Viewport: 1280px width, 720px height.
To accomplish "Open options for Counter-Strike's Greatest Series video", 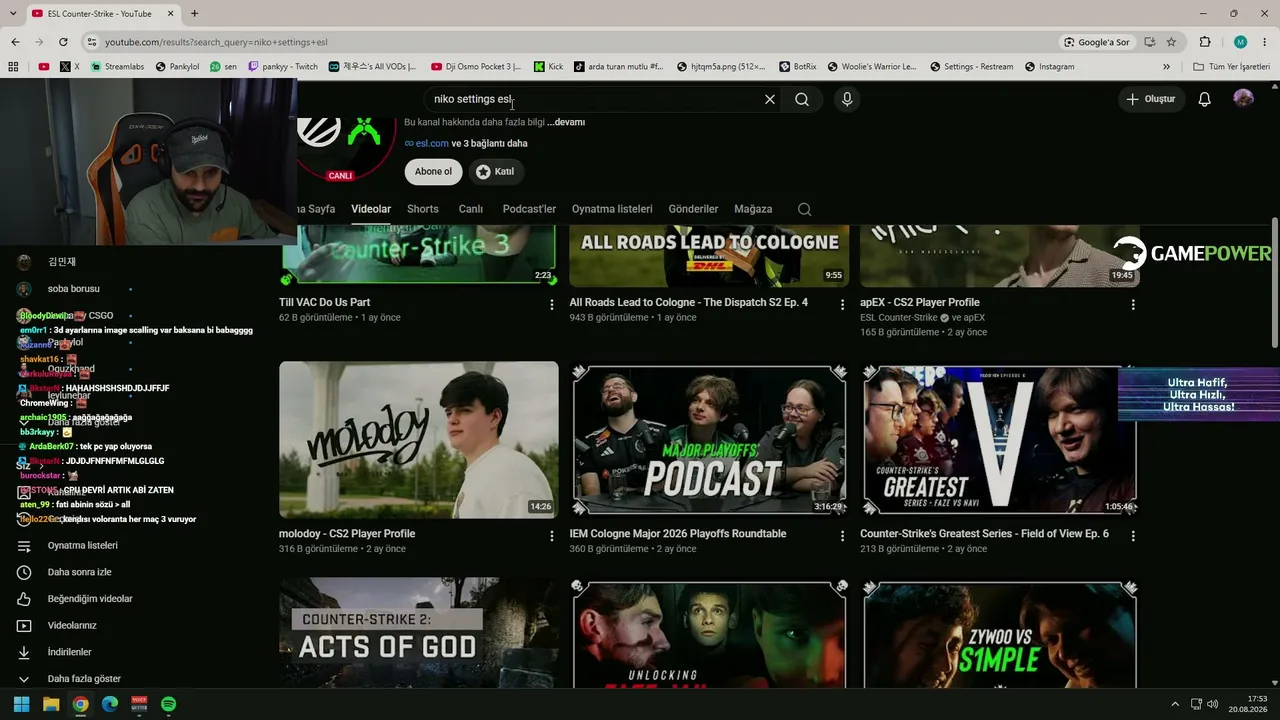I will tap(1133, 536).
